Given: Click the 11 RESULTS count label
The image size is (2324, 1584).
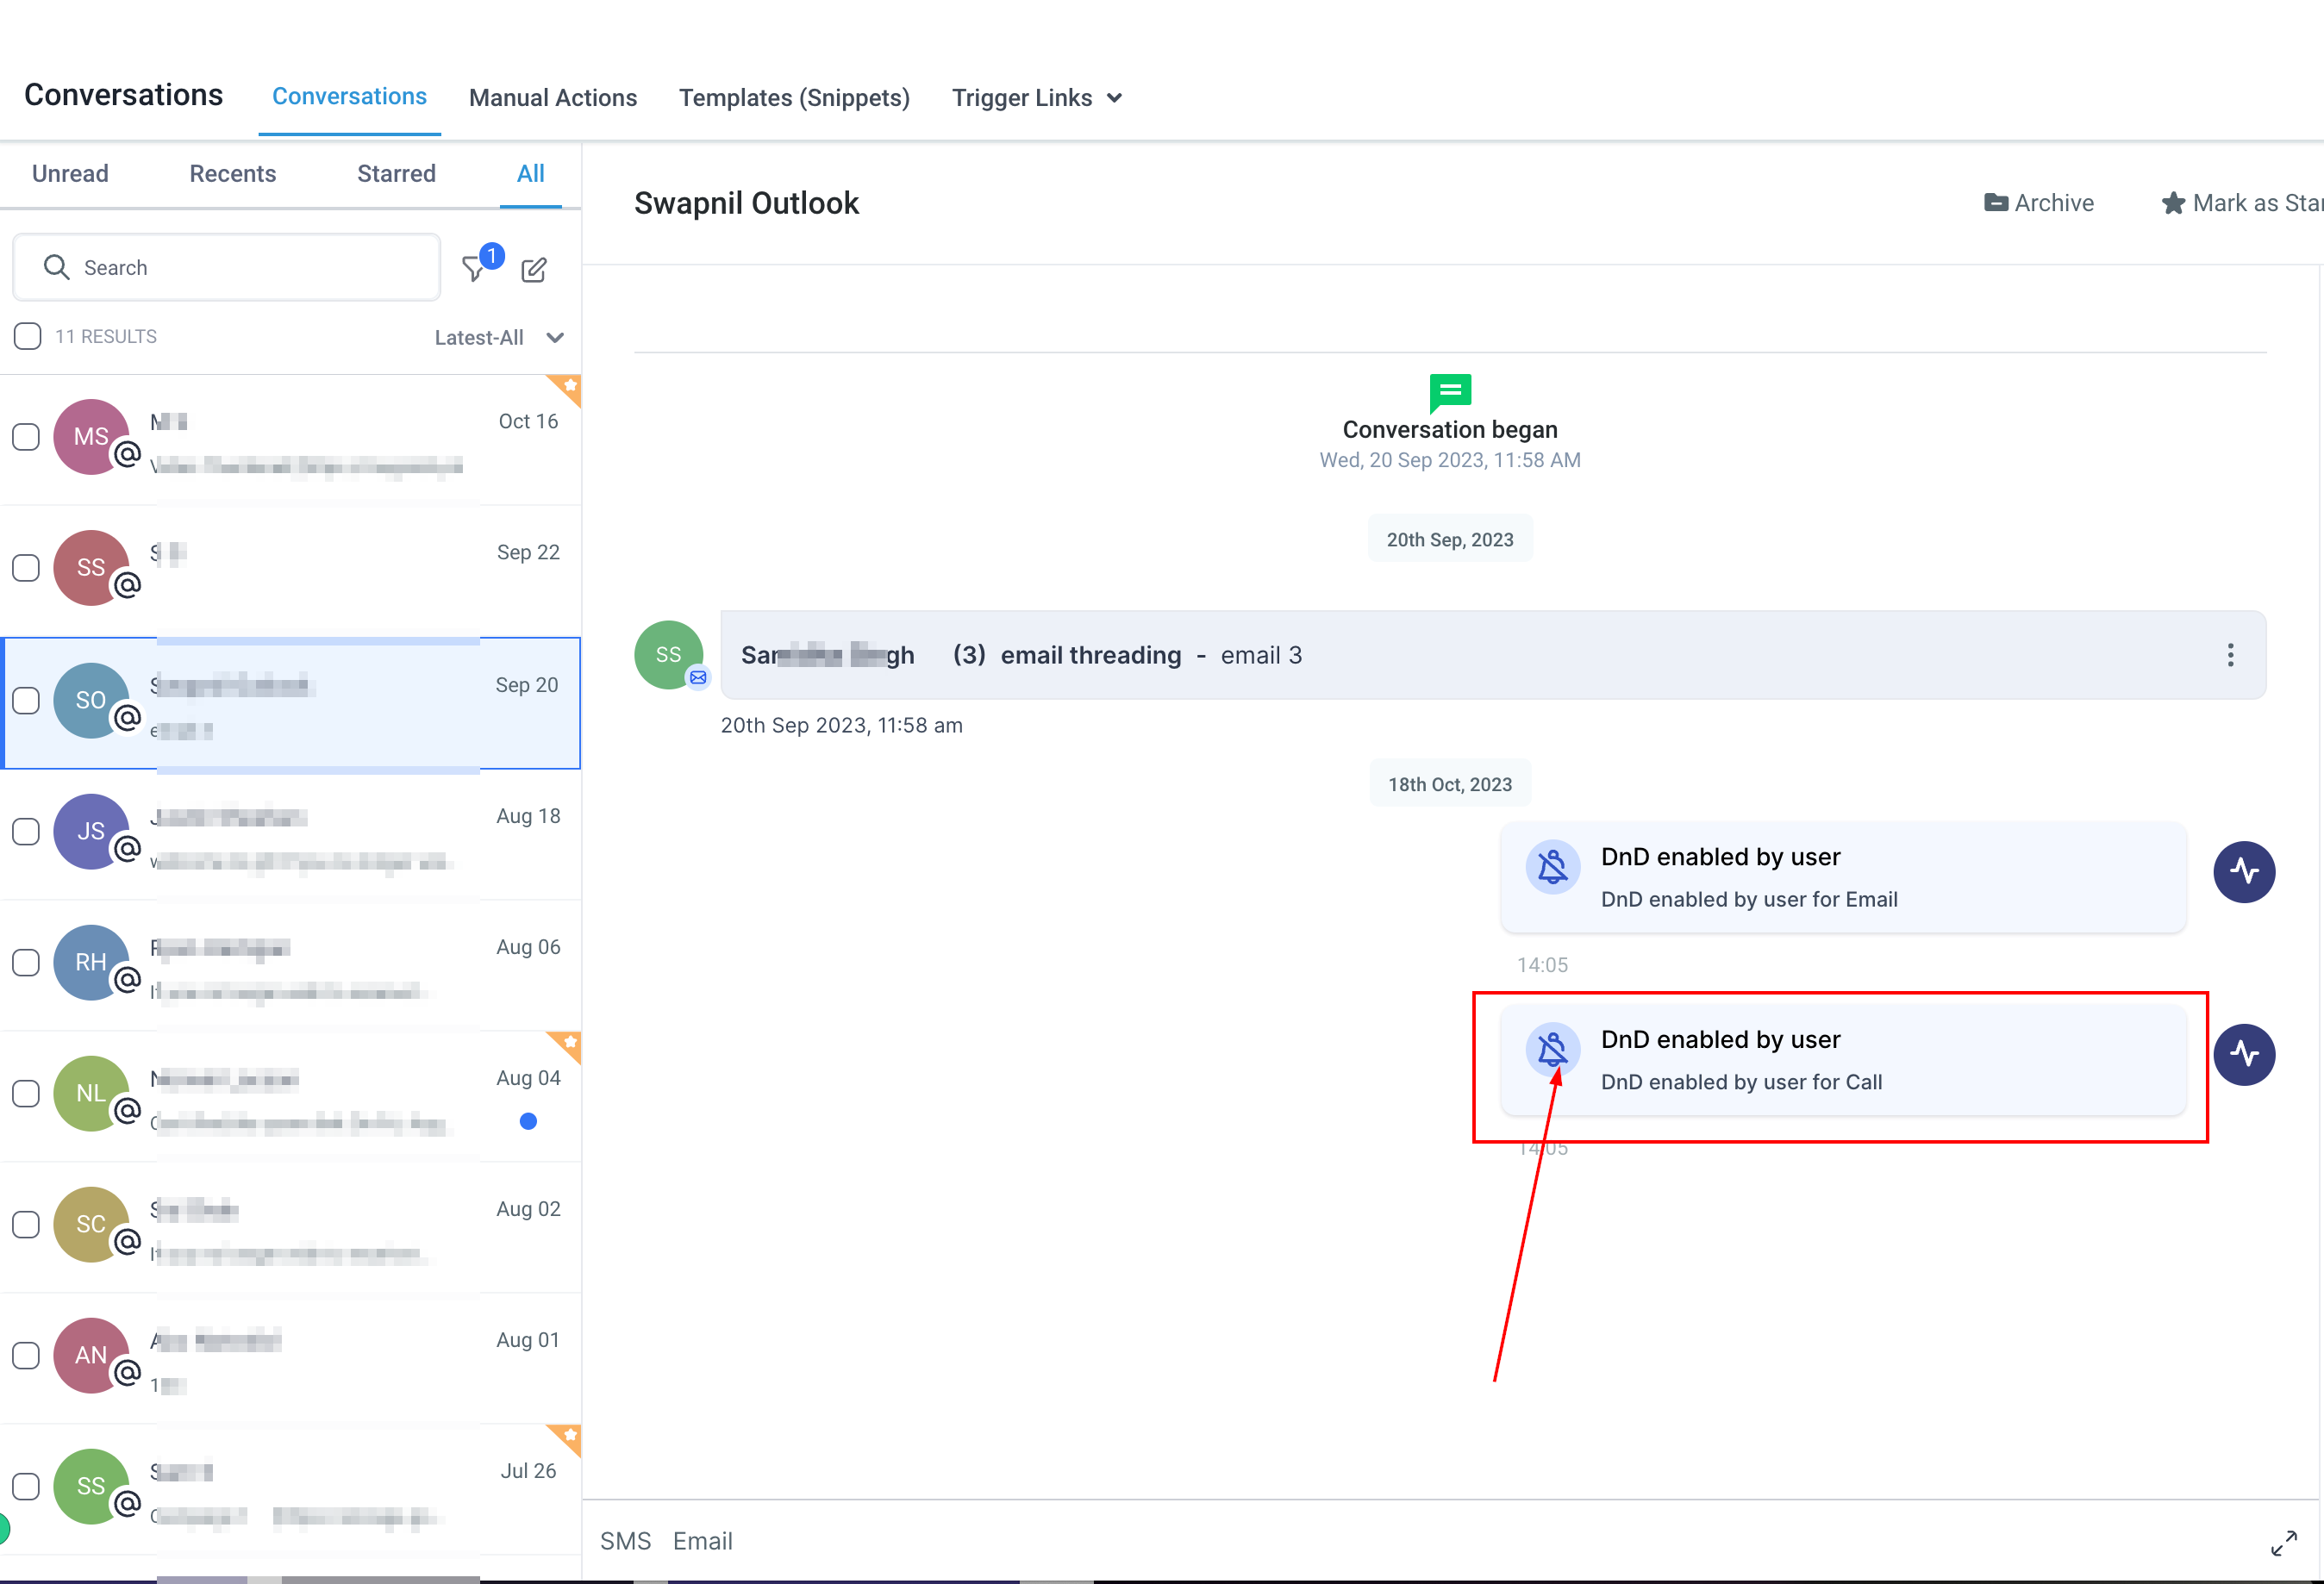Looking at the screenshot, I should [106, 337].
